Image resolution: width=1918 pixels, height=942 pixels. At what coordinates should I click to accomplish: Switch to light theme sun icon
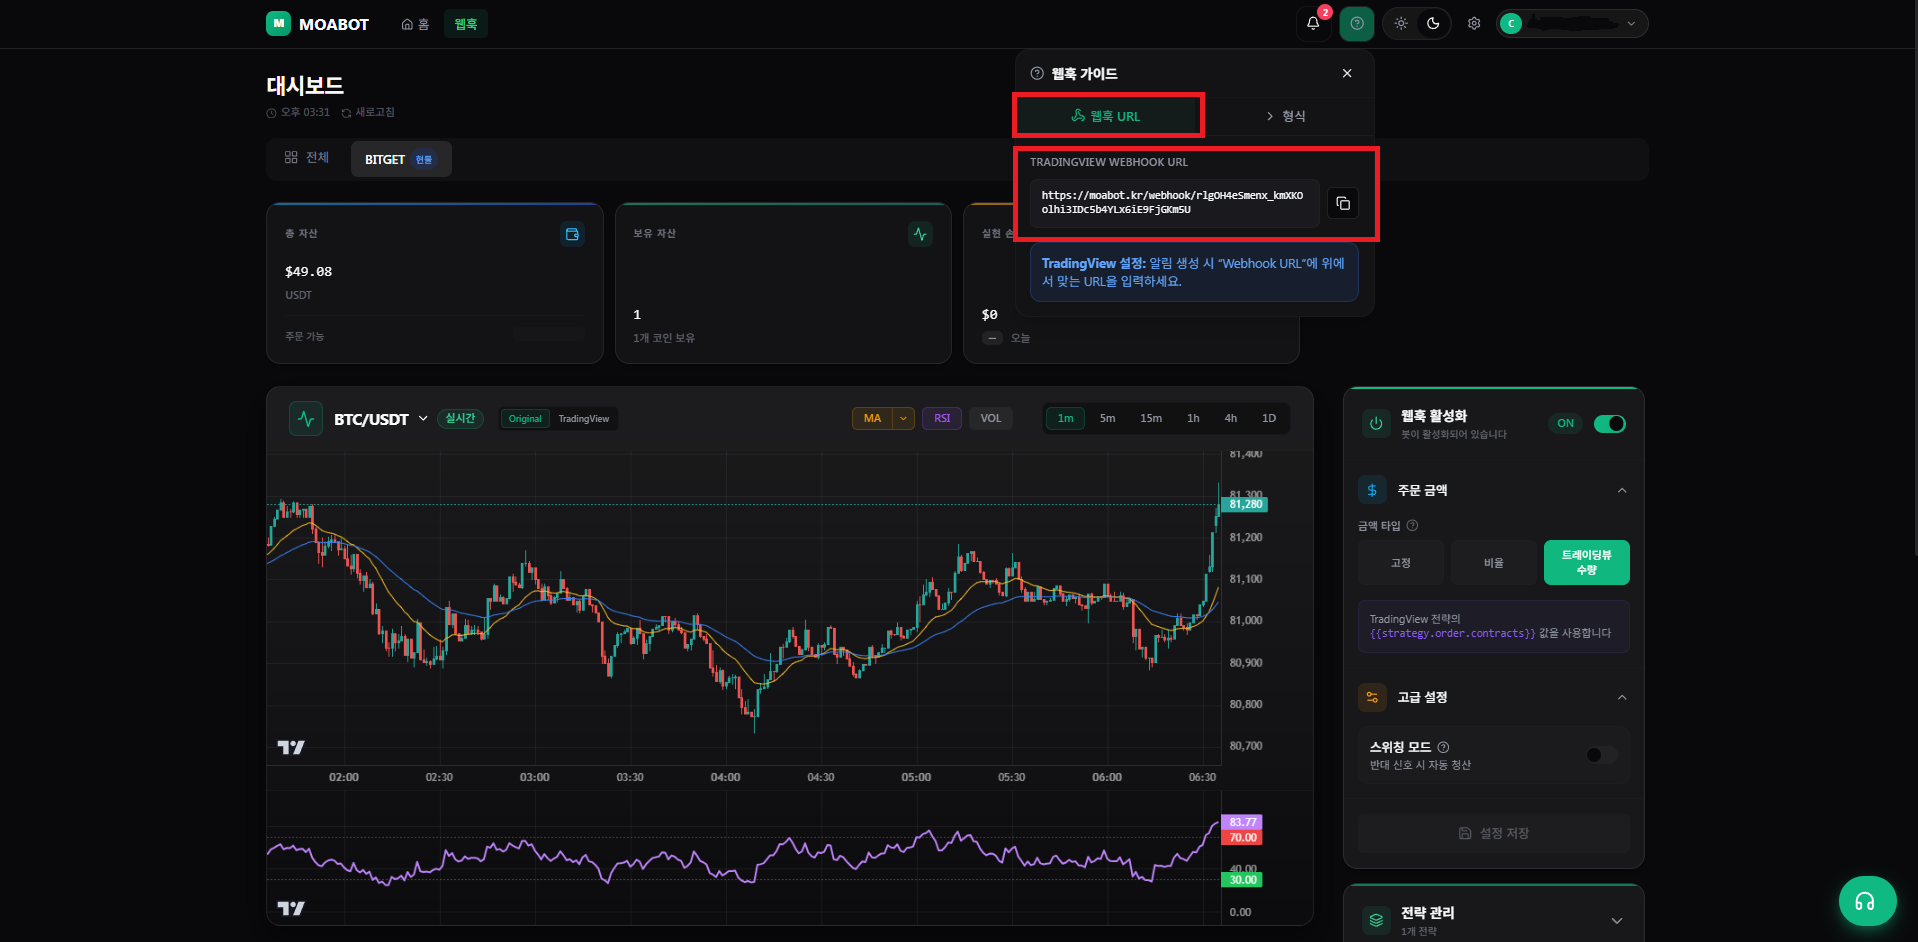click(x=1401, y=23)
